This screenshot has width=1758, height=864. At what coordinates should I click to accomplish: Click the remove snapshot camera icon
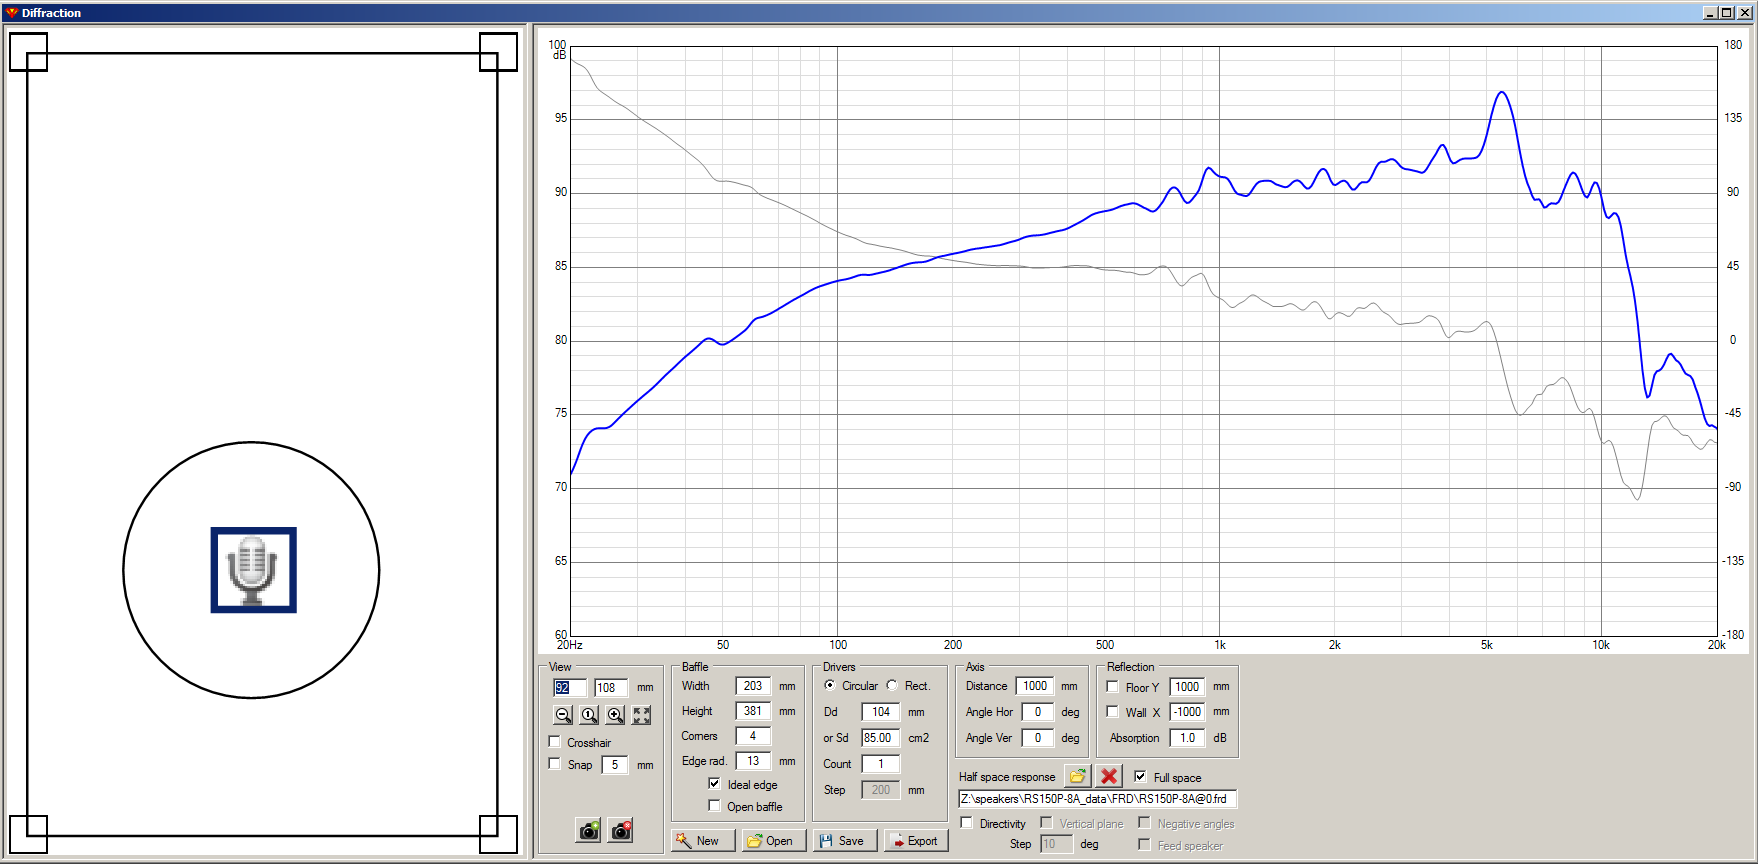pyautogui.click(x=621, y=830)
